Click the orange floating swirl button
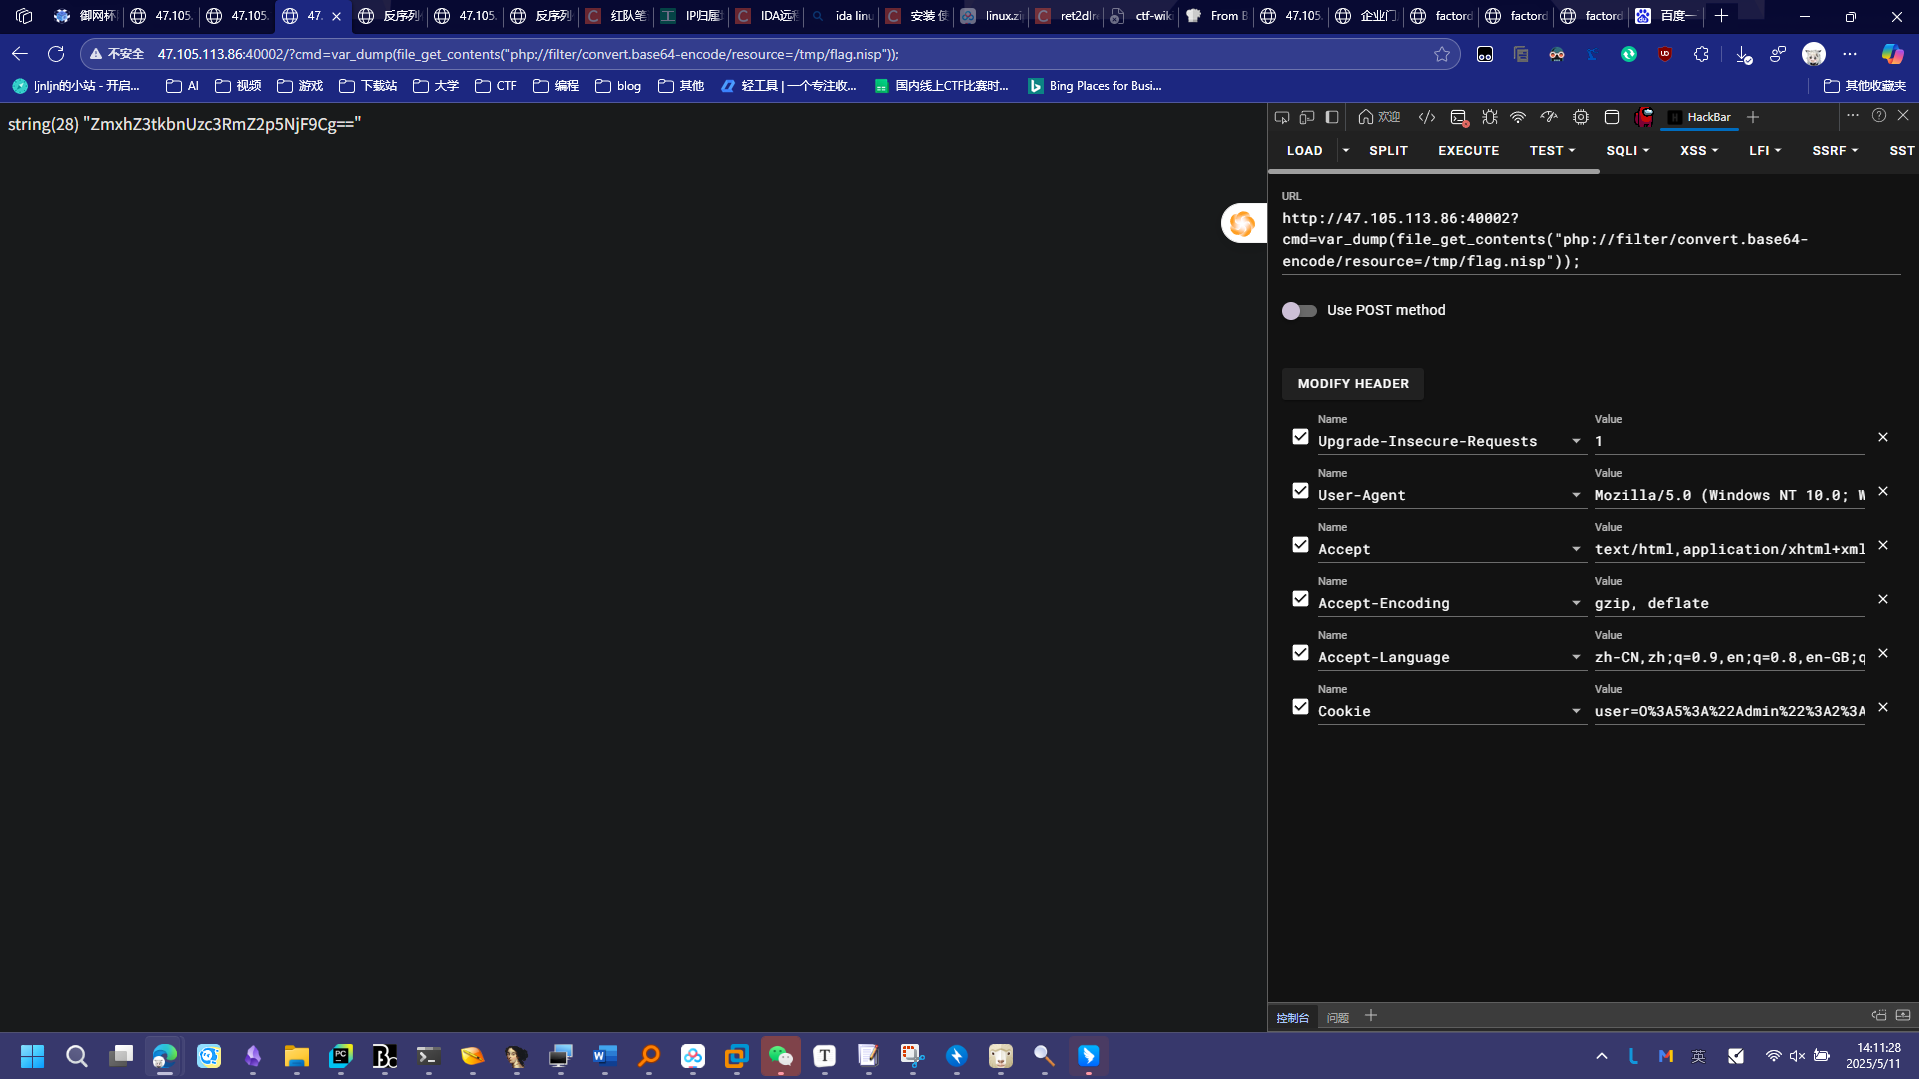This screenshot has height=1079, width=1919. (1242, 223)
